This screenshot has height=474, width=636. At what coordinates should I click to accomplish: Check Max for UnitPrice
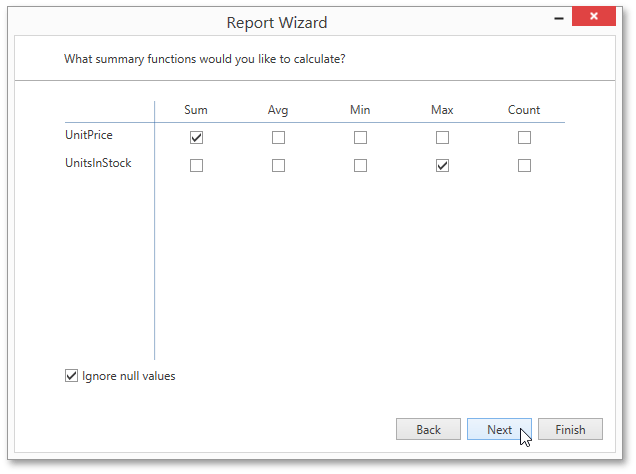[442, 137]
